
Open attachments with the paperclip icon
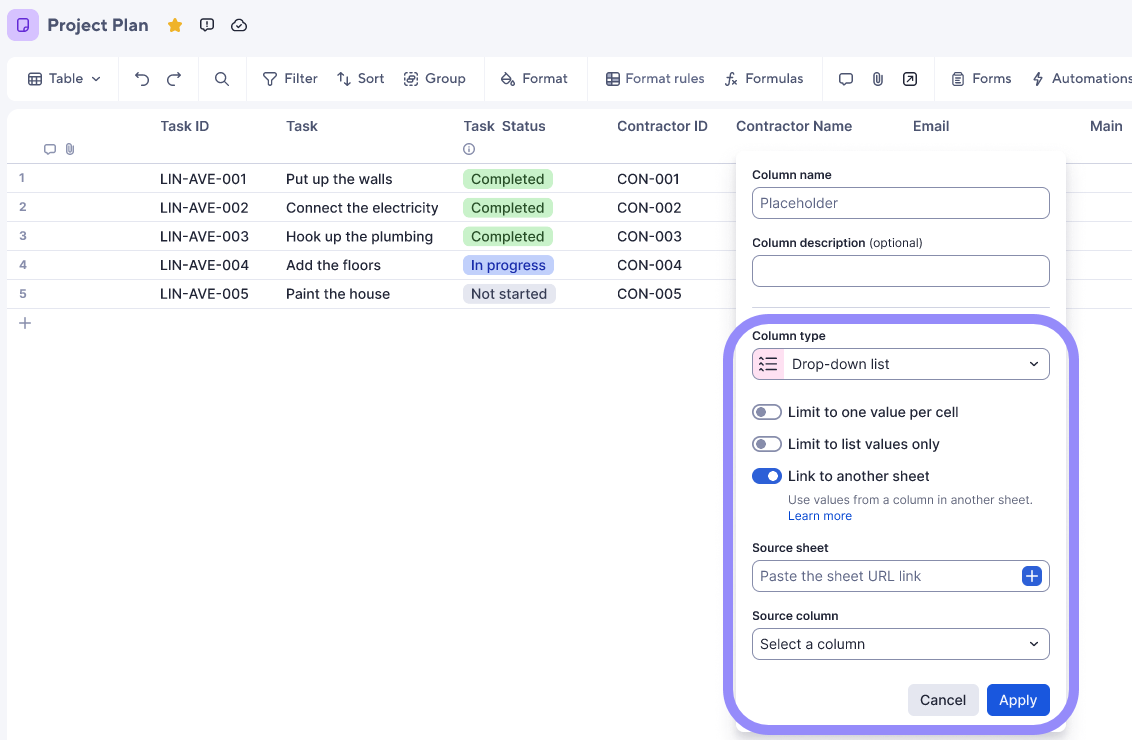click(x=877, y=78)
